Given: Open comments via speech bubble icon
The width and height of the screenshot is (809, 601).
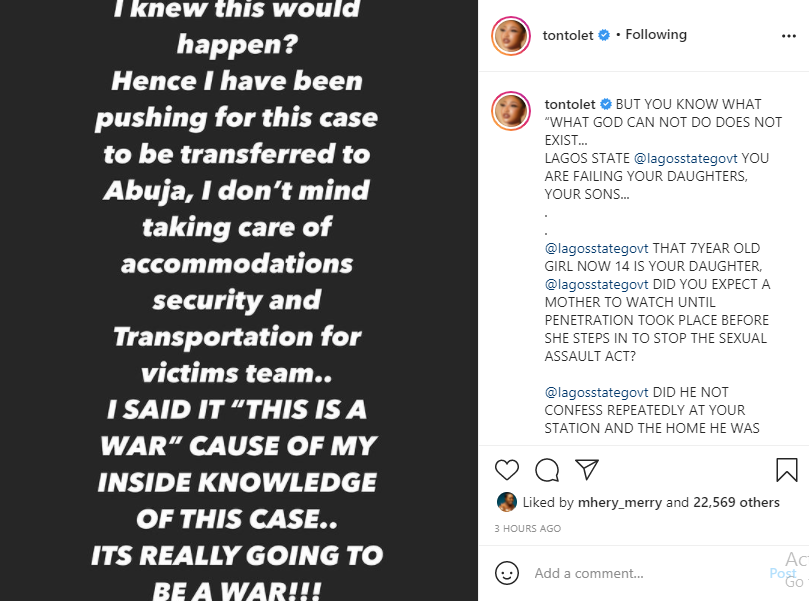Looking at the screenshot, I should (x=547, y=470).
